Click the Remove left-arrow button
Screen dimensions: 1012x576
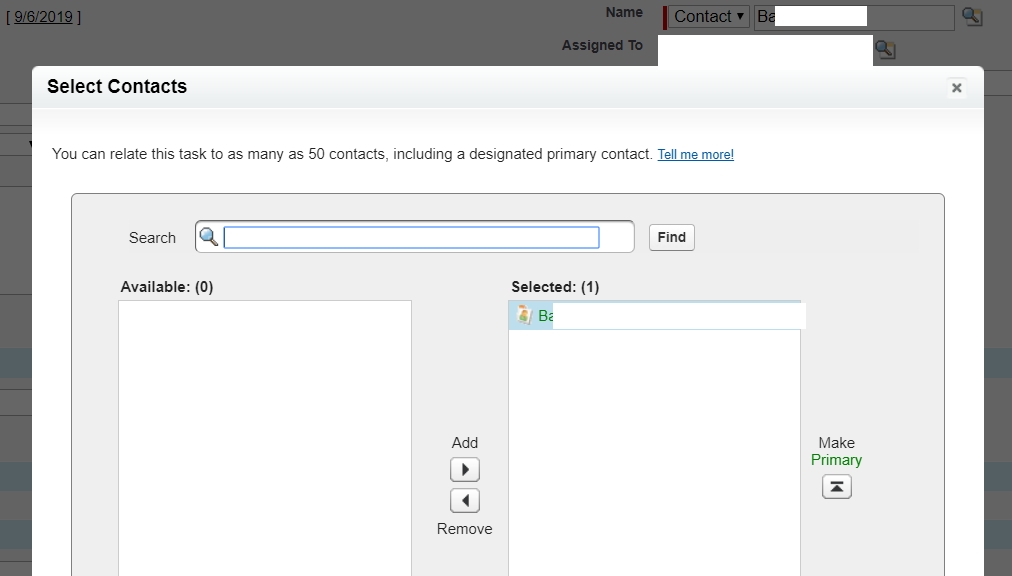click(465, 500)
